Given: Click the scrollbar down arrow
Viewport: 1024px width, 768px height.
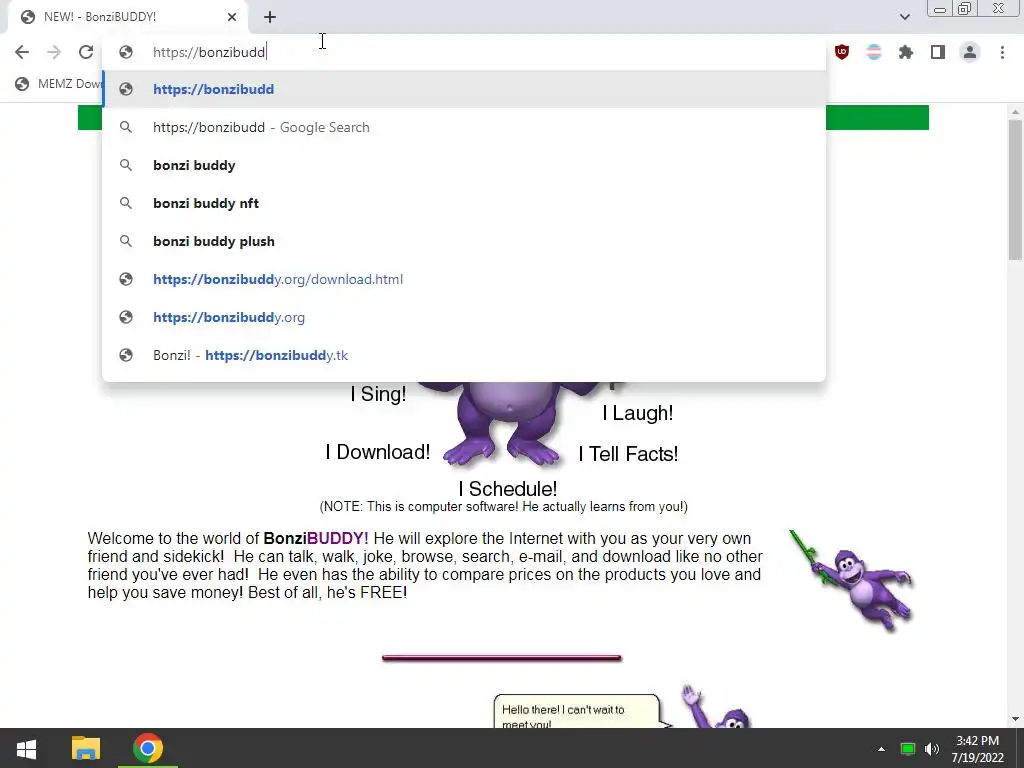Looking at the screenshot, I should (x=1015, y=719).
